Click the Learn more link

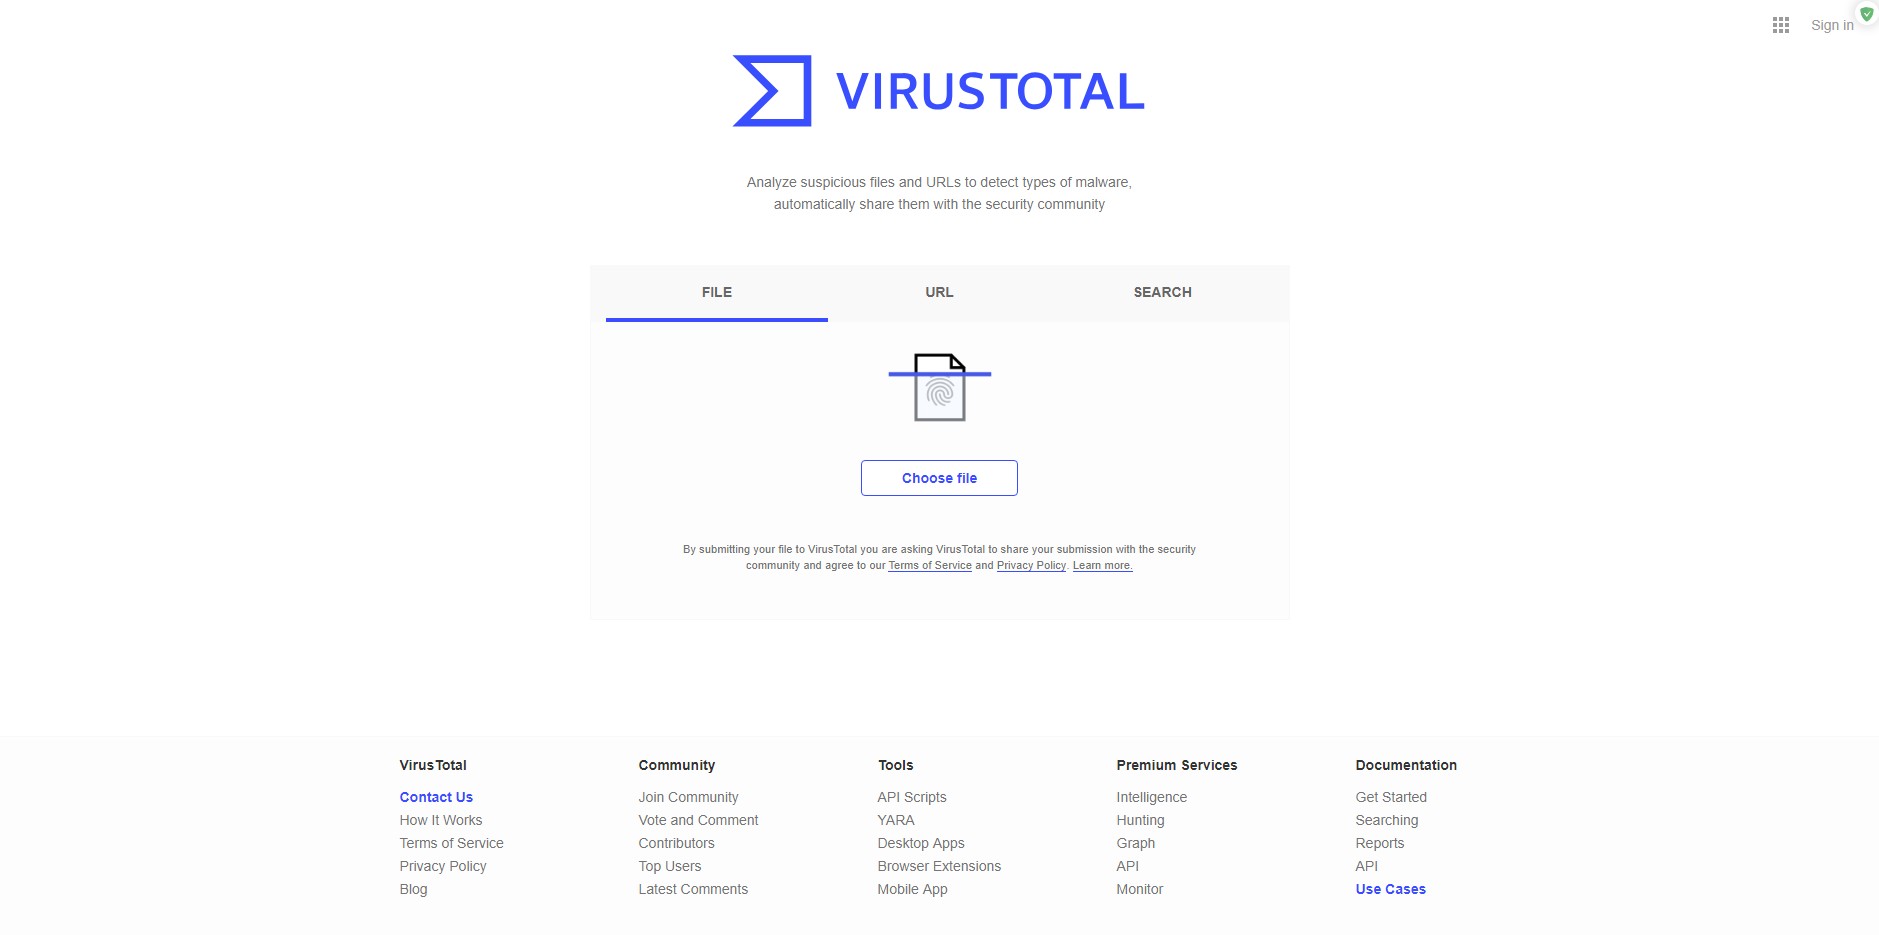(x=1103, y=566)
